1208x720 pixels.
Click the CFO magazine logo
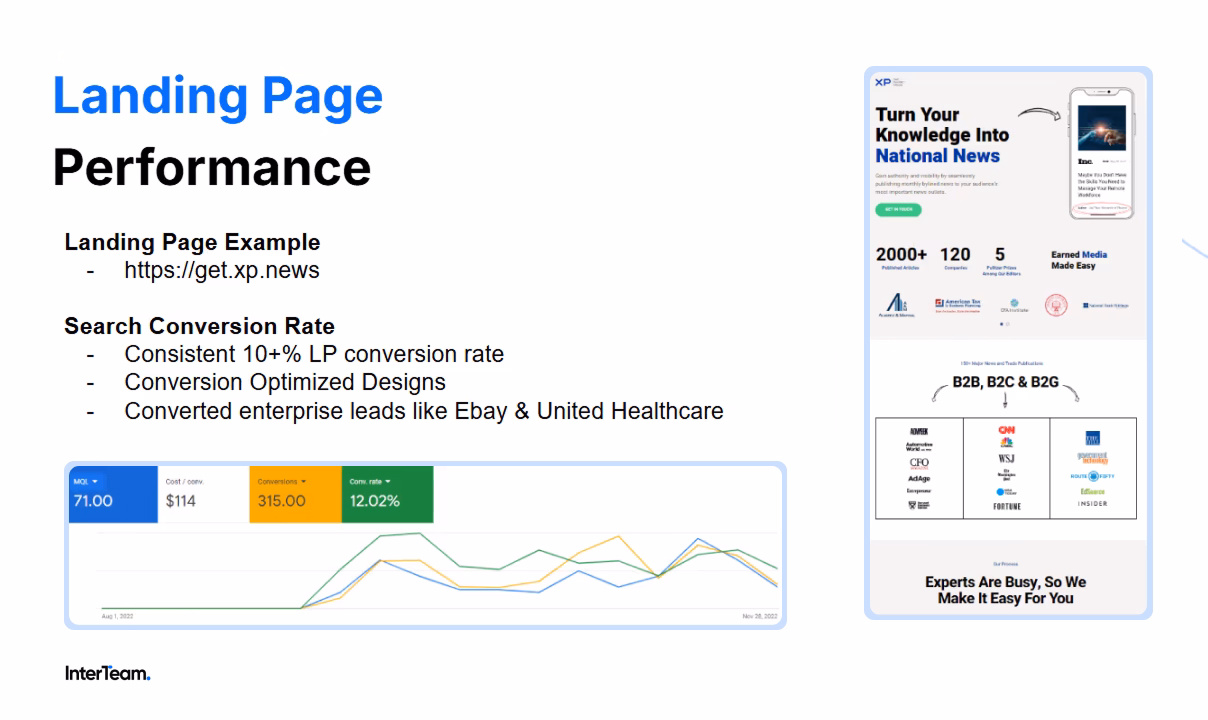point(919,463)
